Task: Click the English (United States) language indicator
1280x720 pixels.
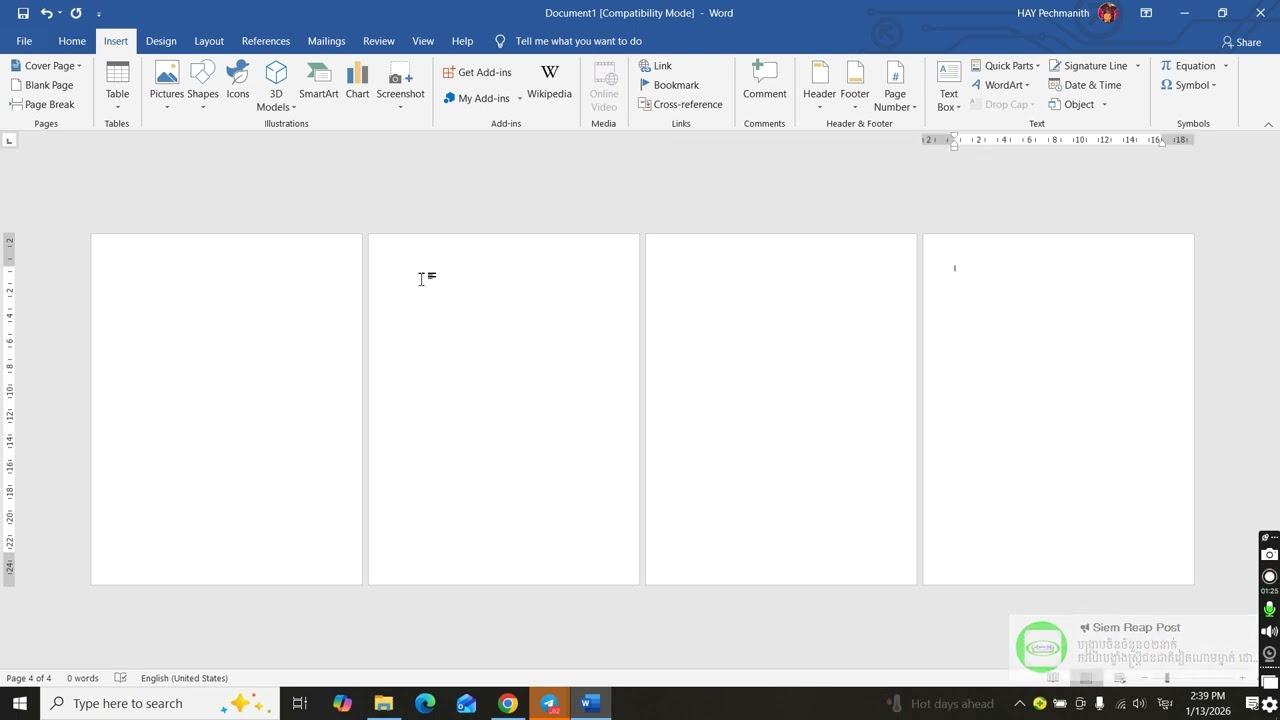Action: click(x=184, y=678)
